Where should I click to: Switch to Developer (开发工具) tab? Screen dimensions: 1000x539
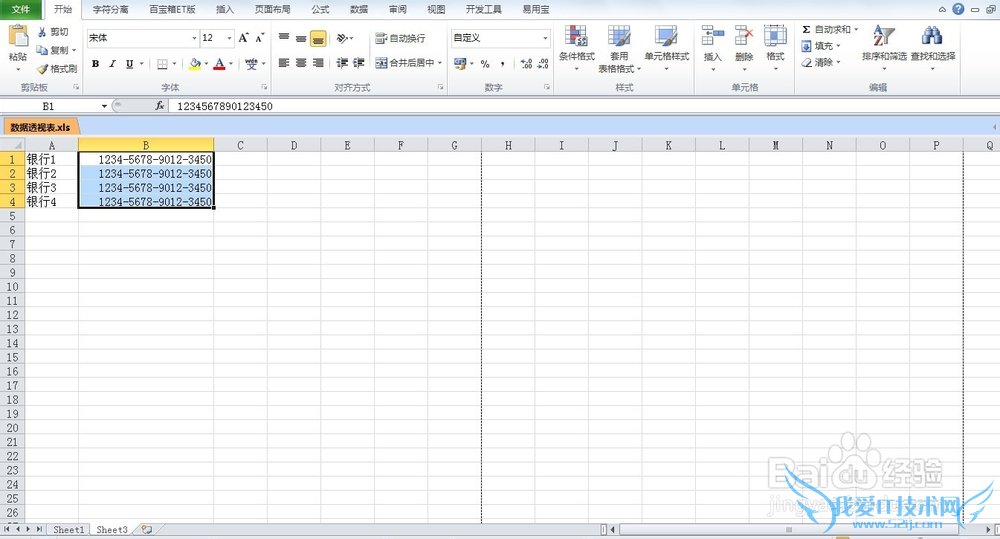pyautogui.click(x=483, y=10)
